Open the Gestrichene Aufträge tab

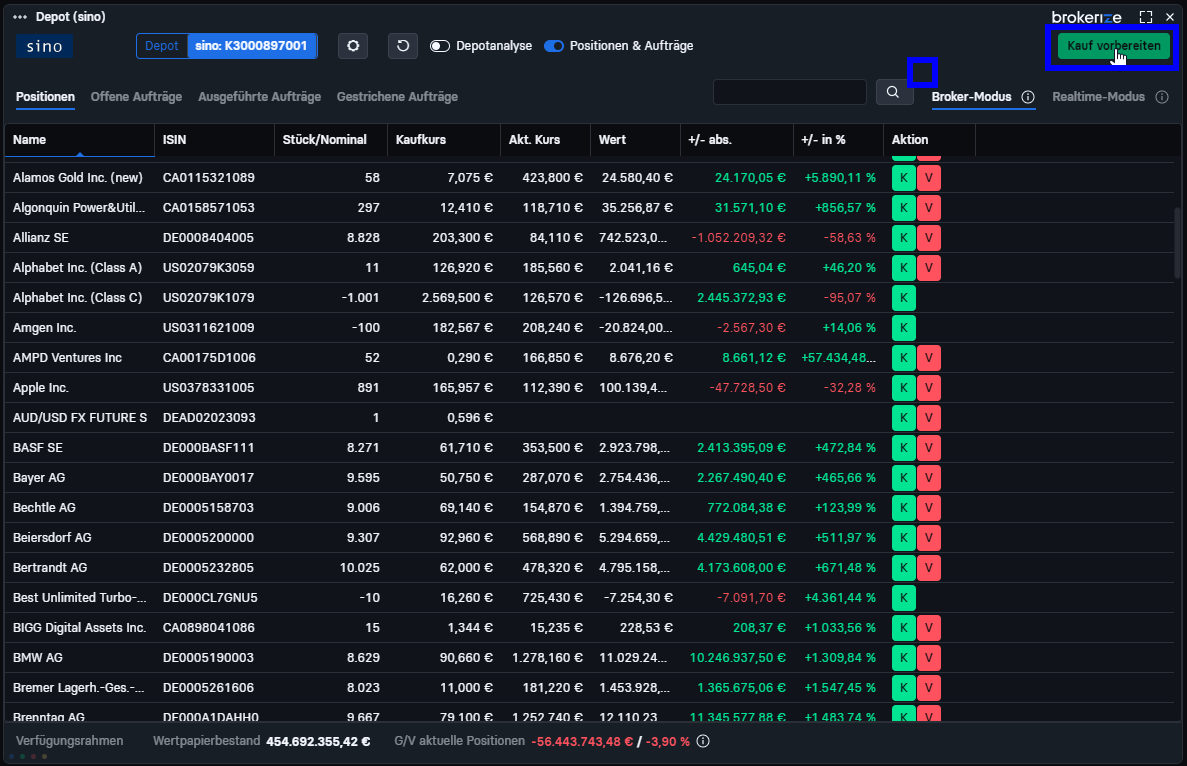tap(397, 97)
